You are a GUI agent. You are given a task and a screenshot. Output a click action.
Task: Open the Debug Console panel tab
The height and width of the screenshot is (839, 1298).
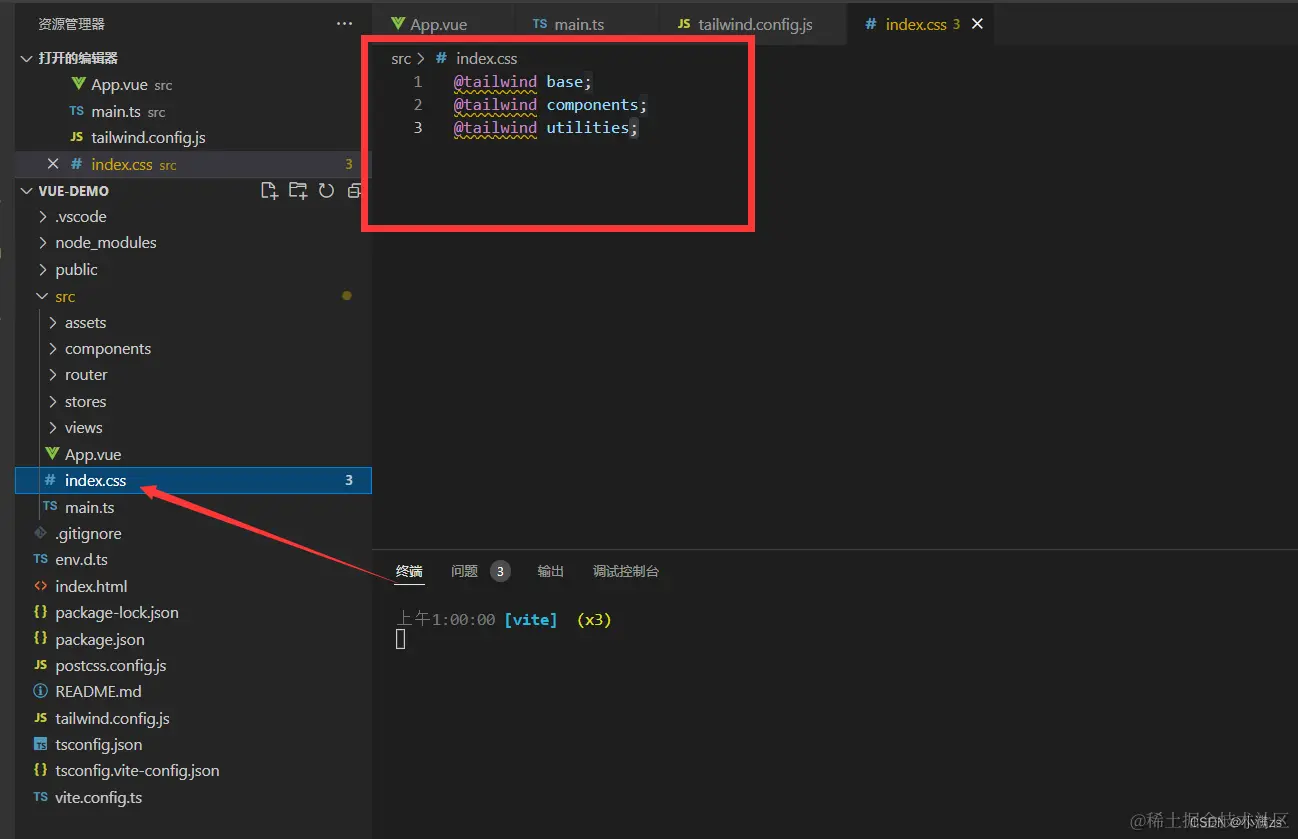click(626, 571)
